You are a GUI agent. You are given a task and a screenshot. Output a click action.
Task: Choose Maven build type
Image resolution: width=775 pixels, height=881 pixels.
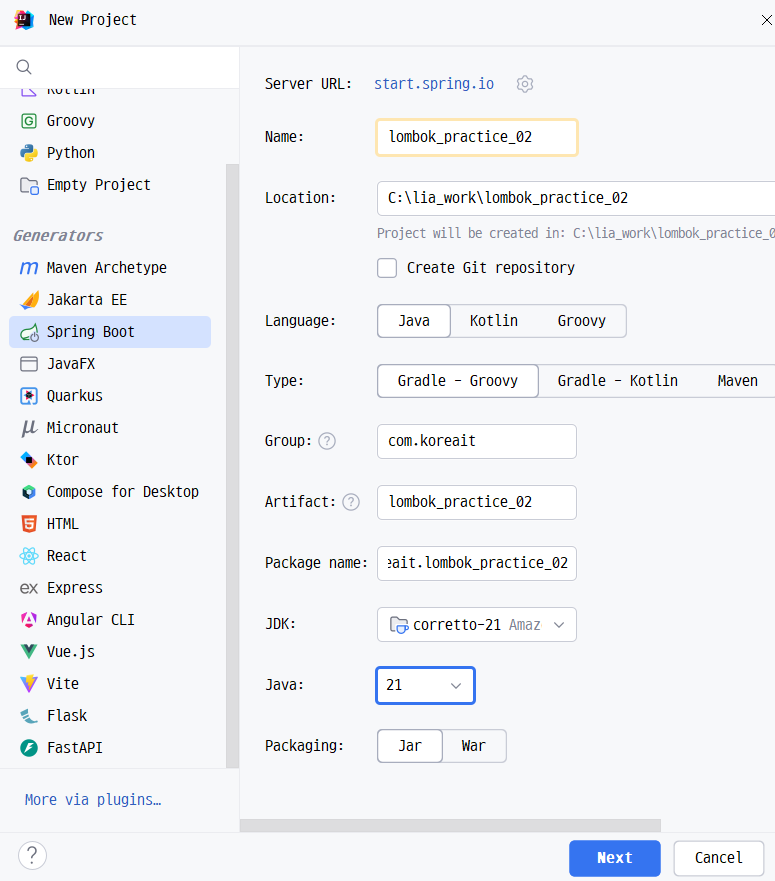pyautogui.click(x=737, y=381)
